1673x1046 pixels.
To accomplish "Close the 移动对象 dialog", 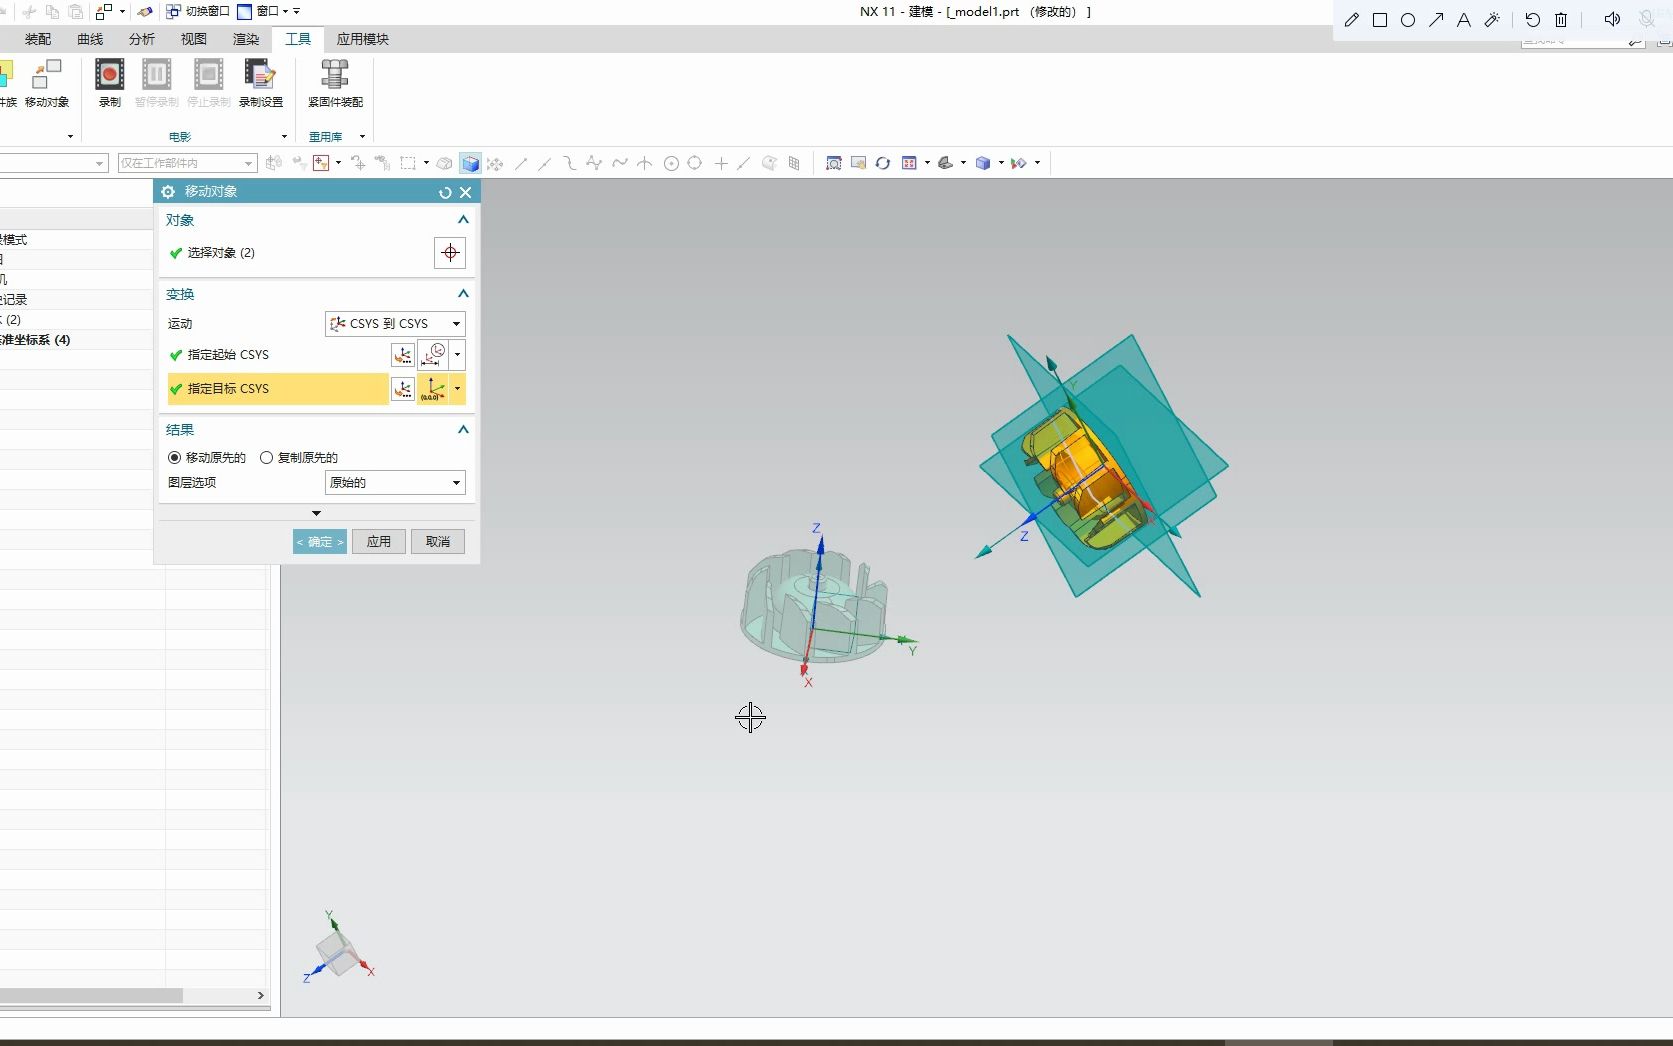I will [x=465, y=192].
